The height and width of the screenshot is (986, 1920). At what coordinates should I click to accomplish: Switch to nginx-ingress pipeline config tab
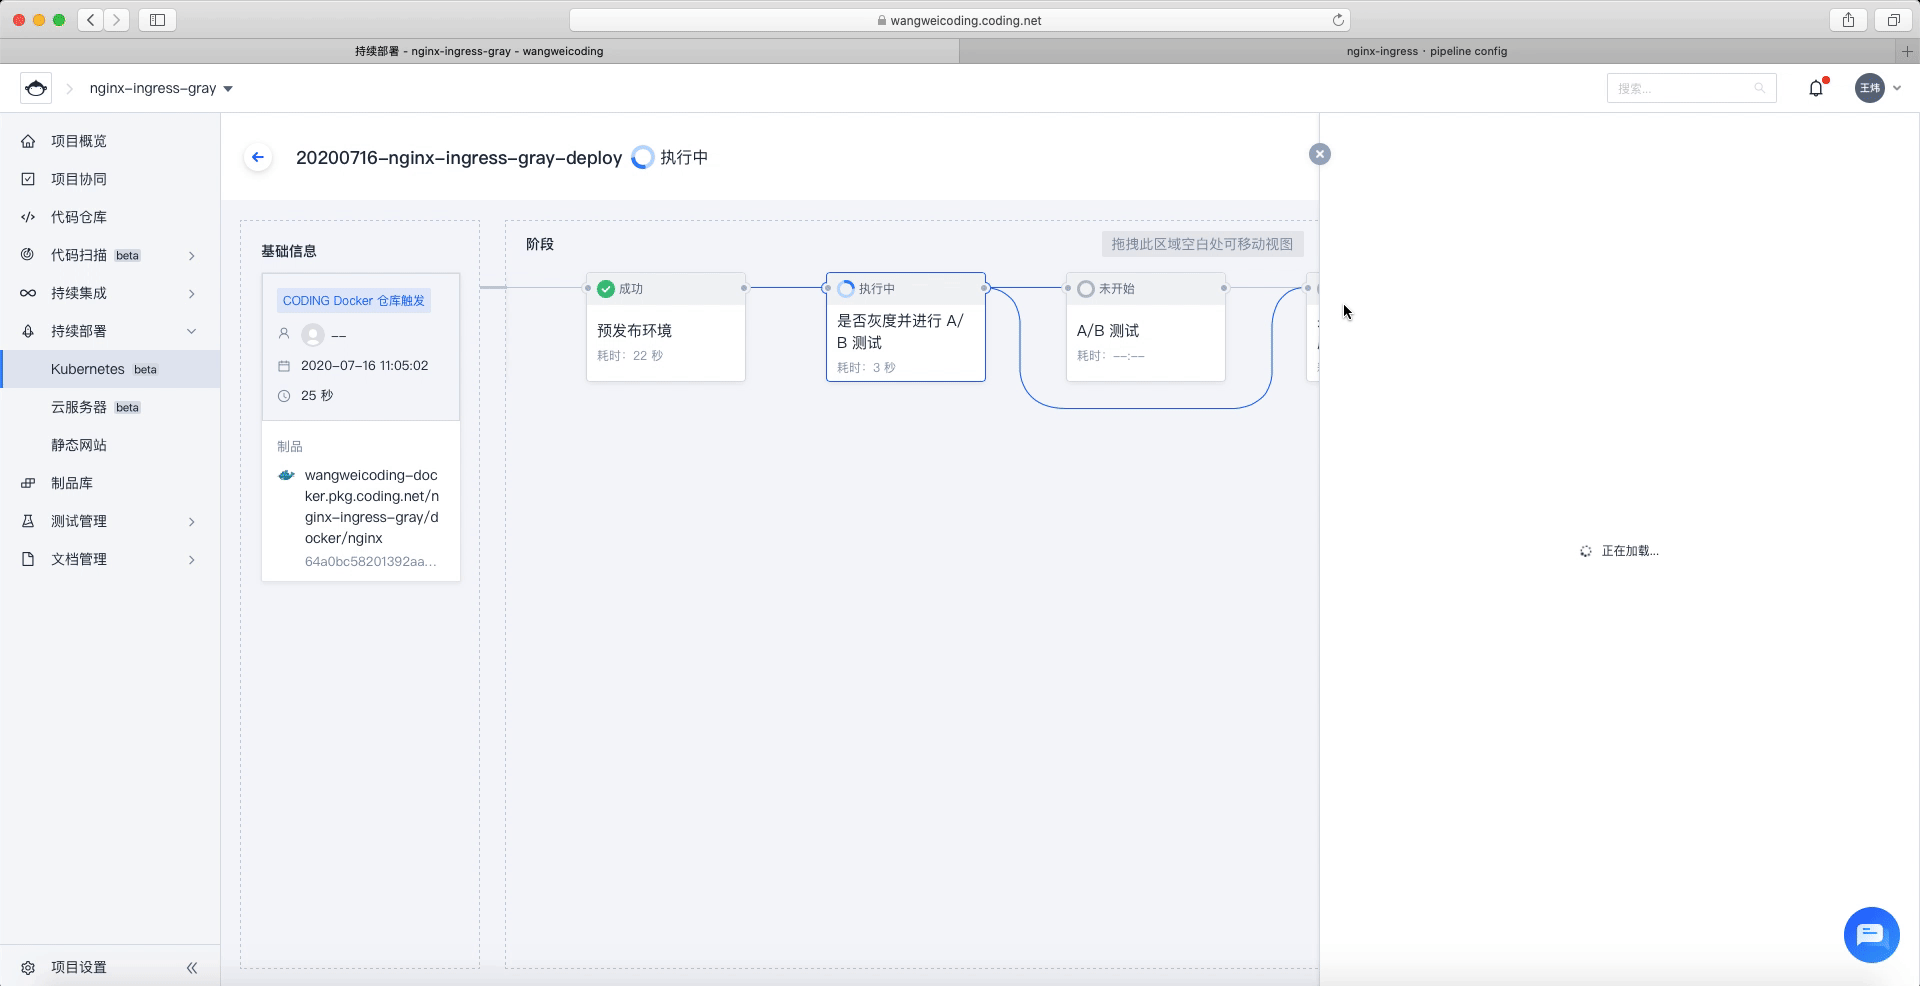[x=1426, y=51]
